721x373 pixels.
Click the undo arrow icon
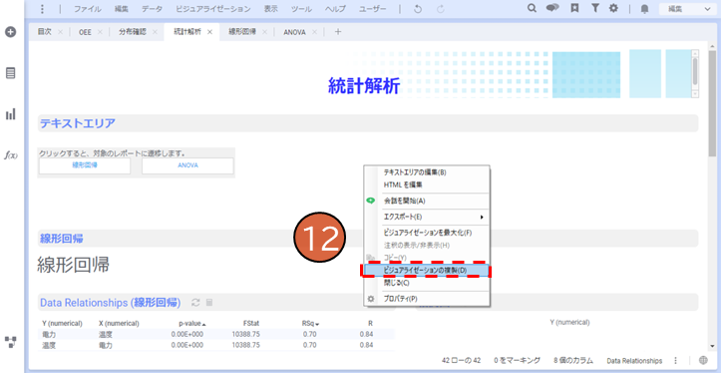click(418, 9)
